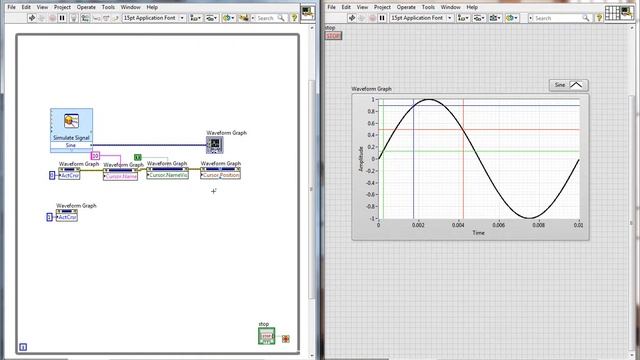Open Help menu in front panel window
The image size is (640, 360).
click(x=472, y=7)
